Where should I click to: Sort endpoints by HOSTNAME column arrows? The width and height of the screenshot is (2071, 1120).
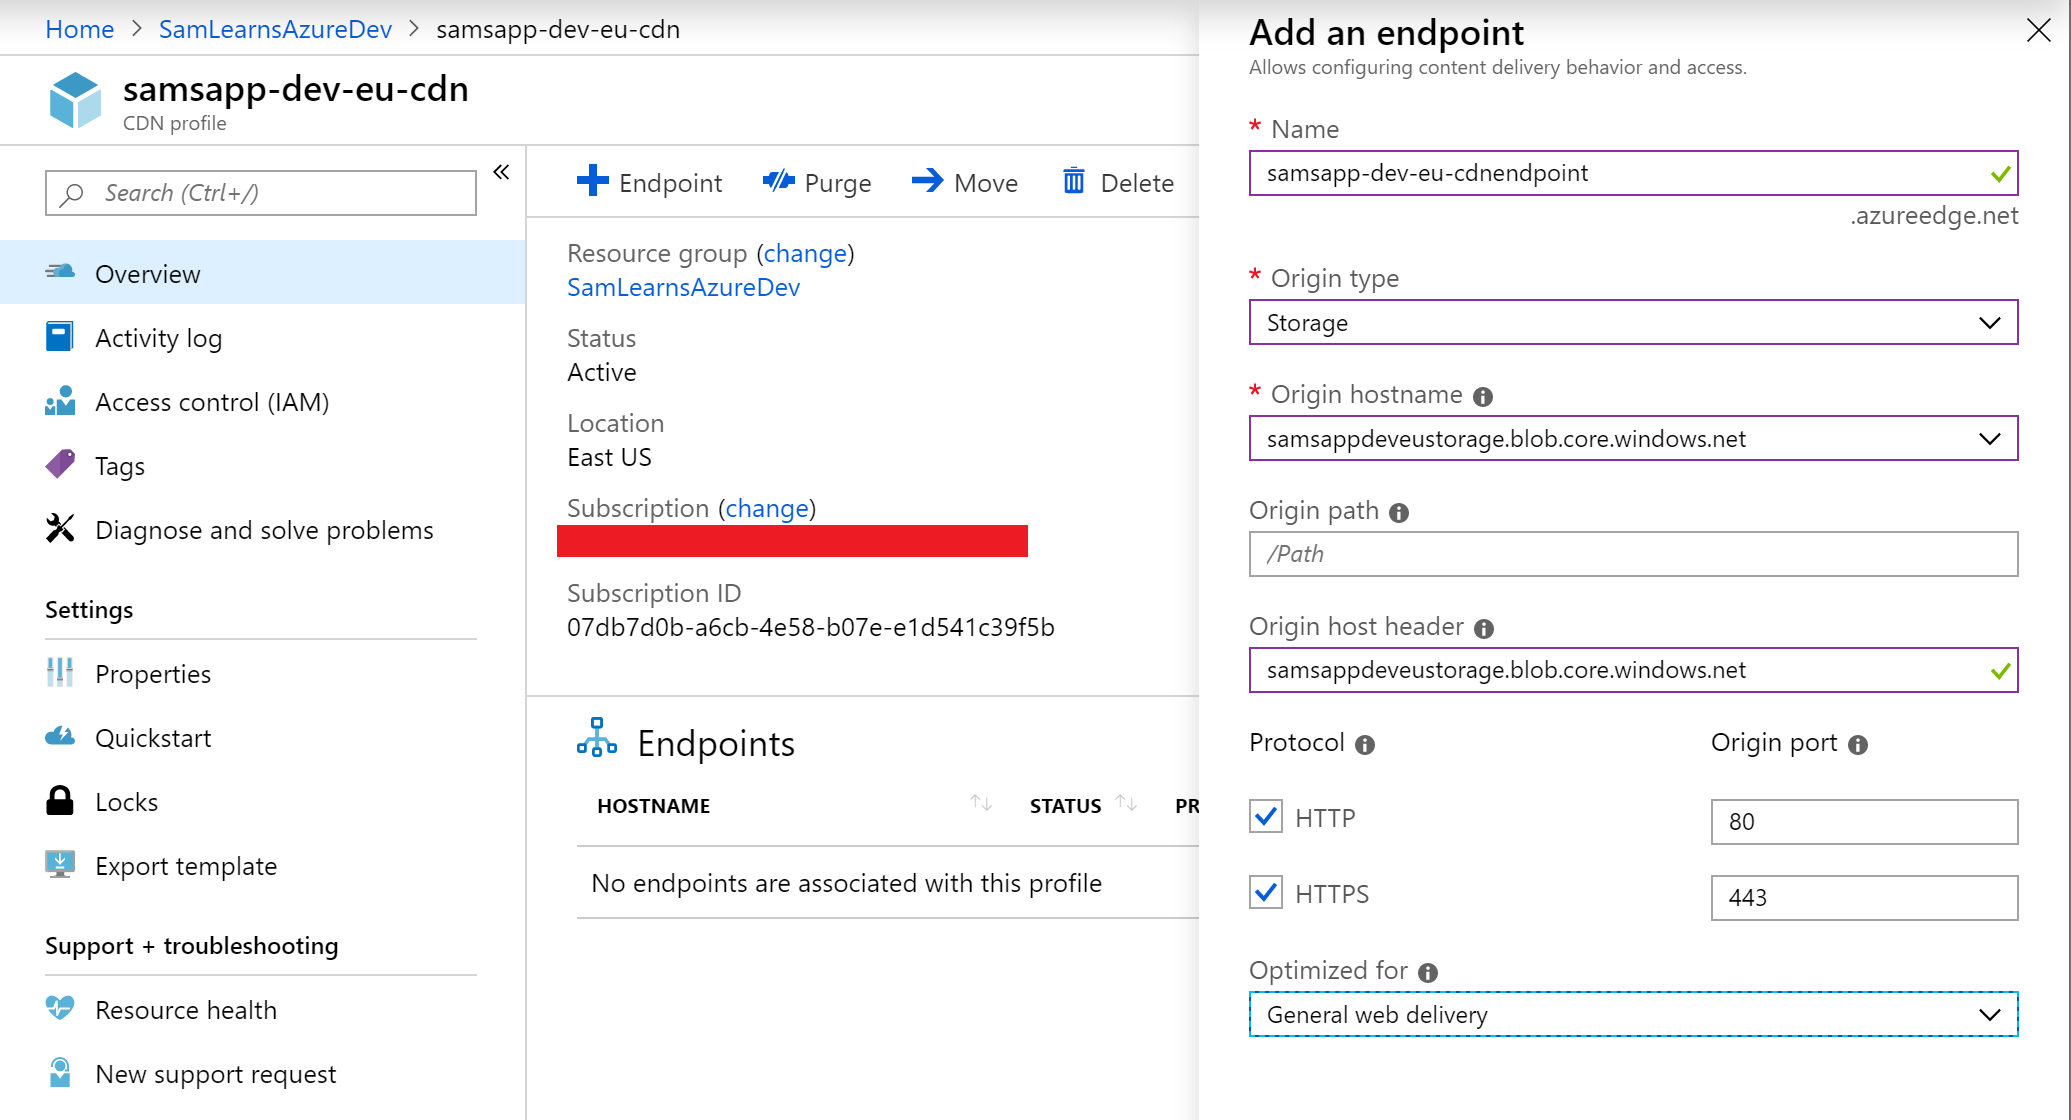click(x=980, y=804)
